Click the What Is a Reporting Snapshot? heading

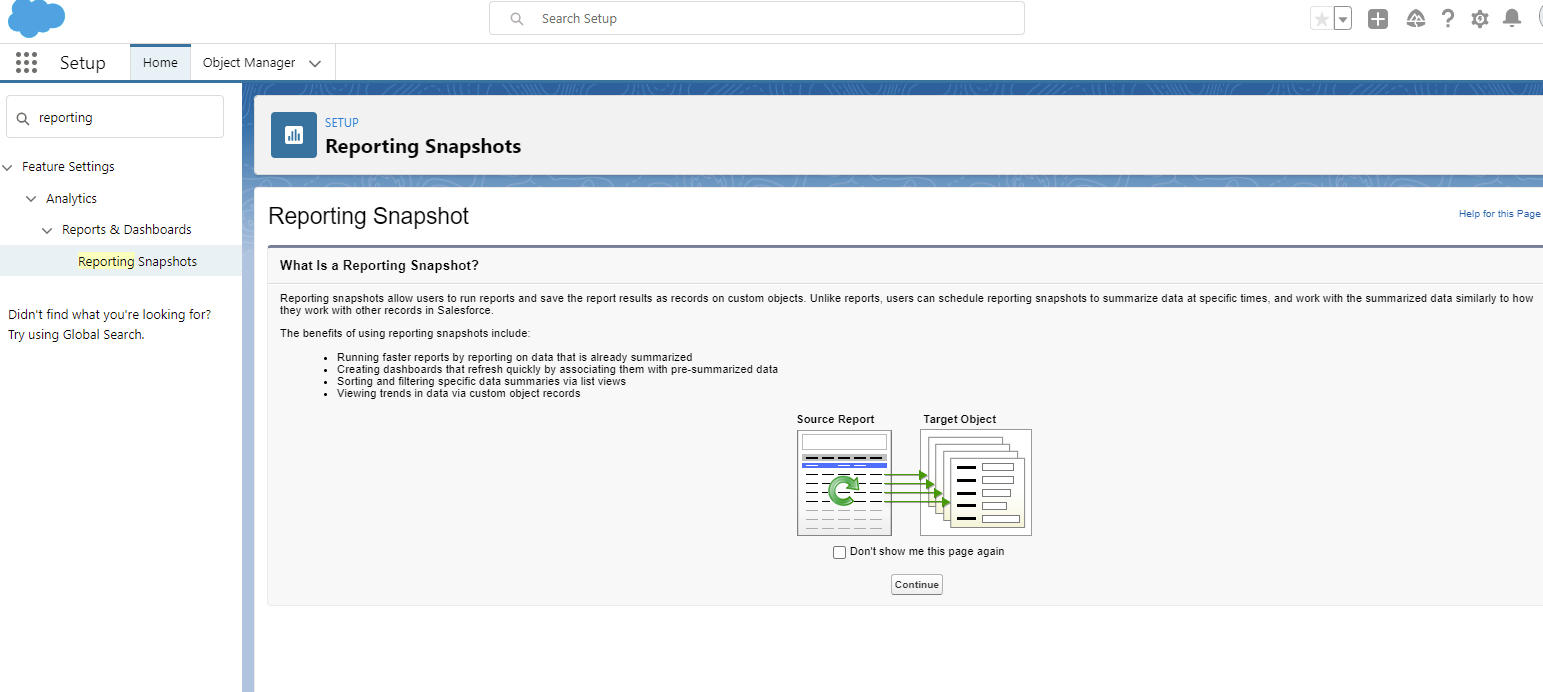point(379,265)
